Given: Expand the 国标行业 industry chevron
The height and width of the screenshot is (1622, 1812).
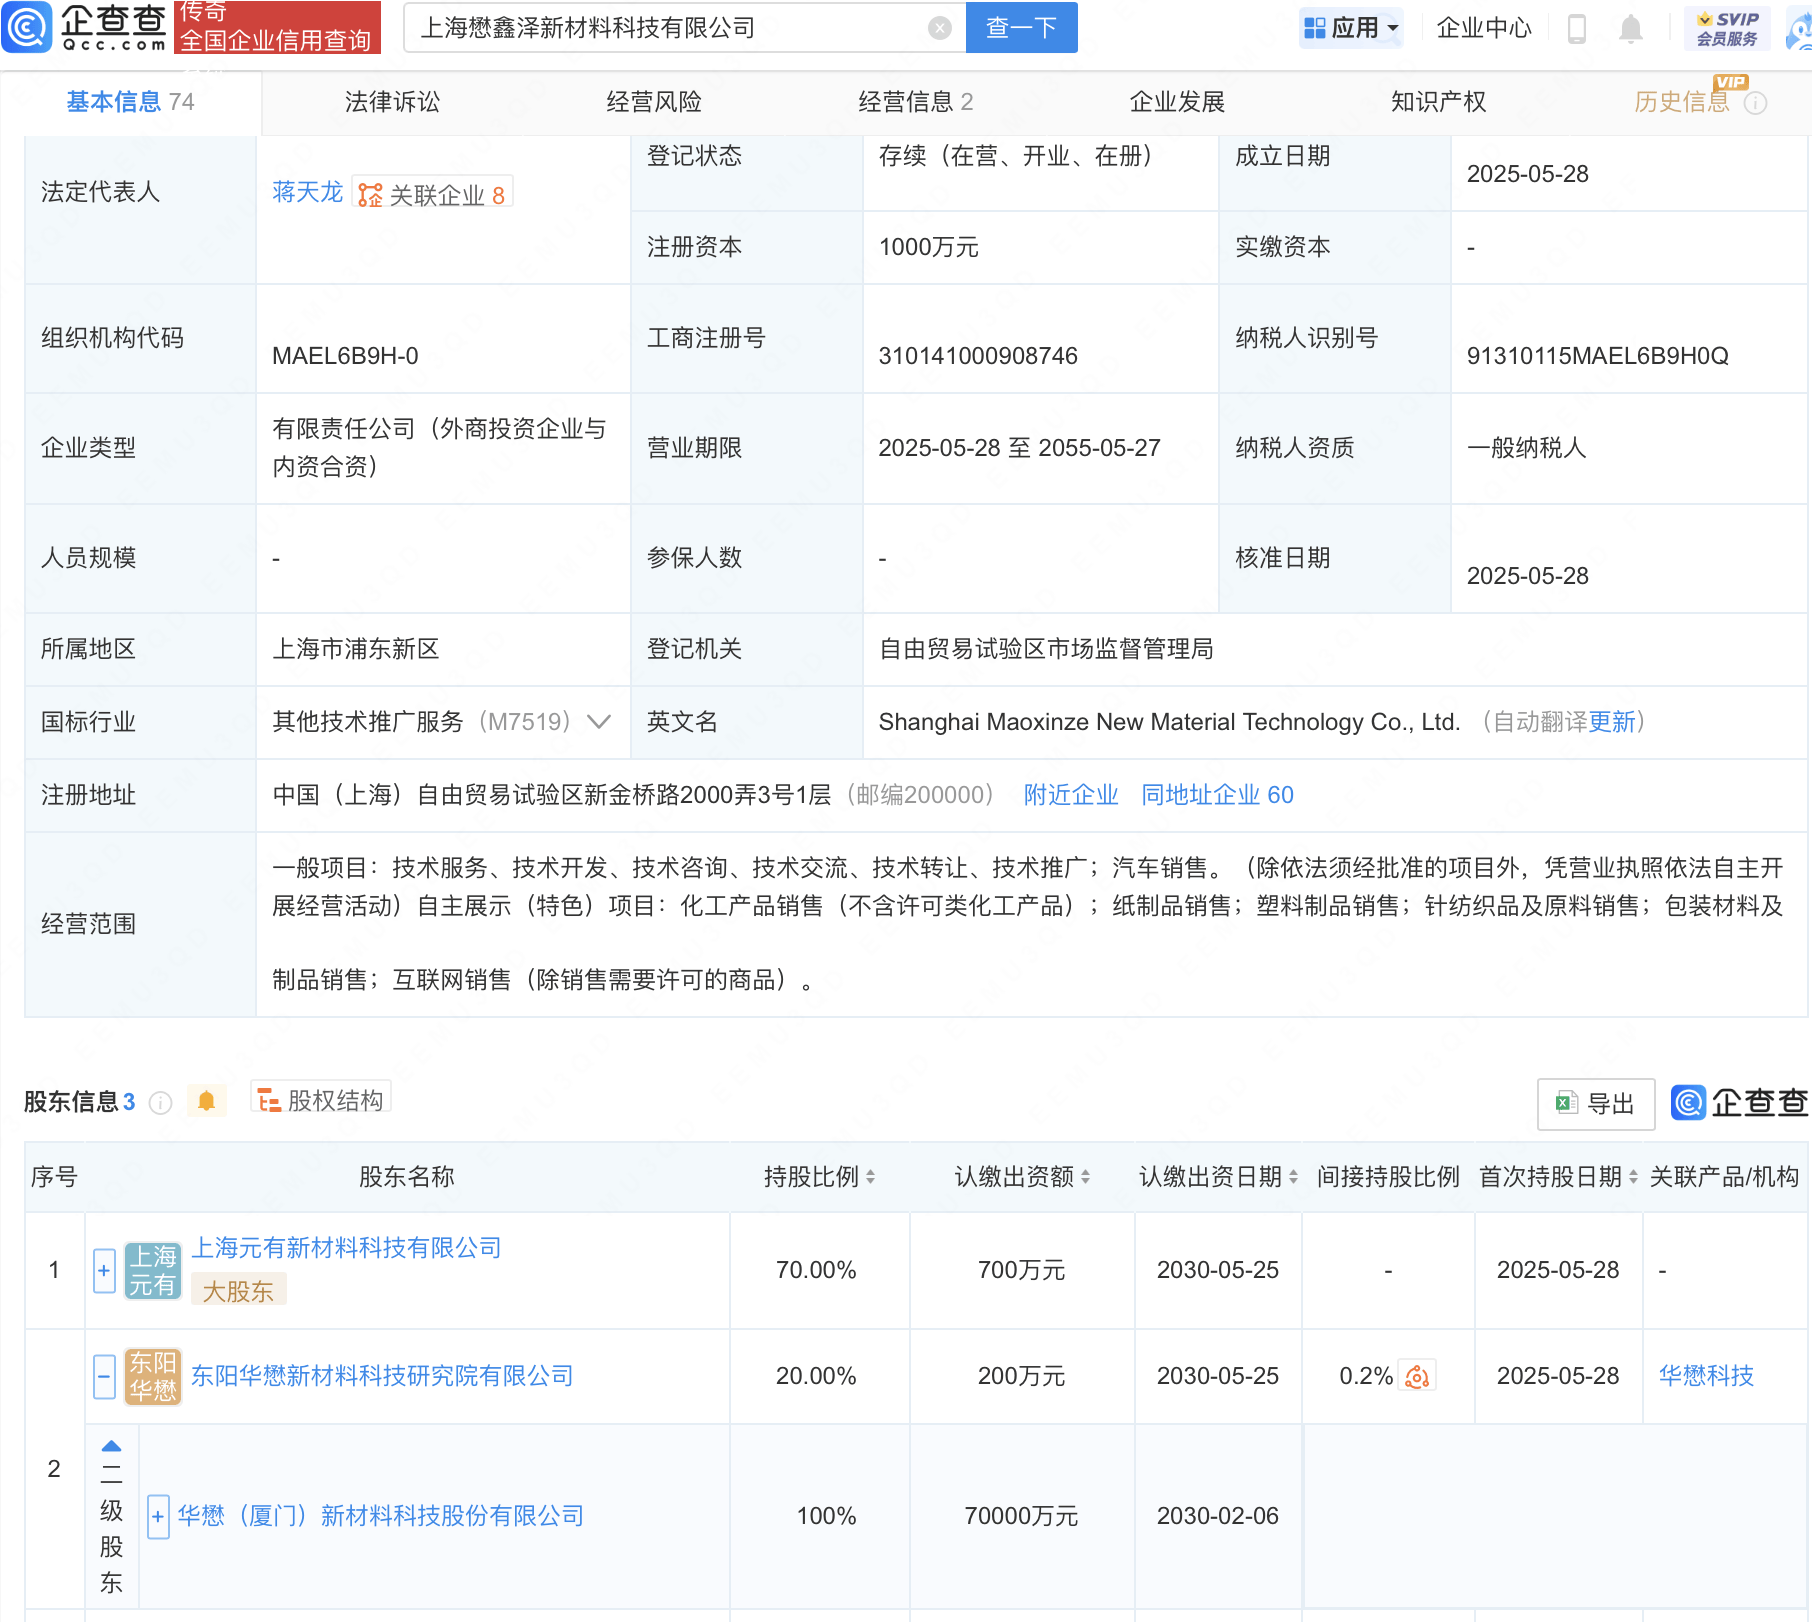Looking at the screenshot, I should tap(599, 722).
